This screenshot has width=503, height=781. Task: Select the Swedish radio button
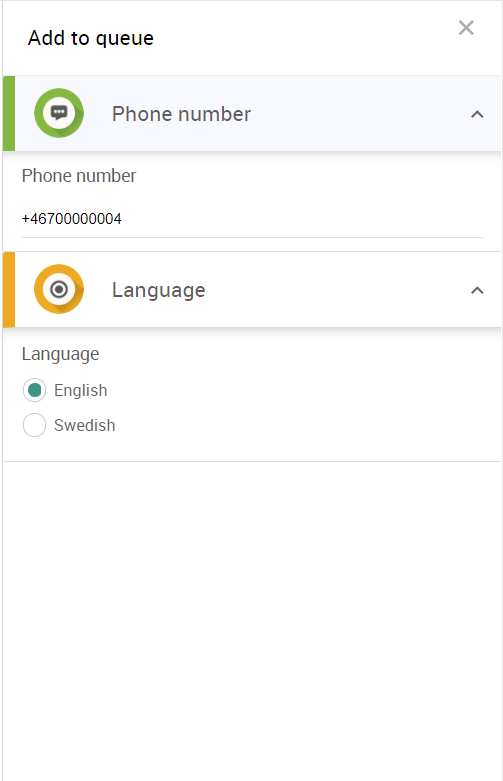[34, 425]
